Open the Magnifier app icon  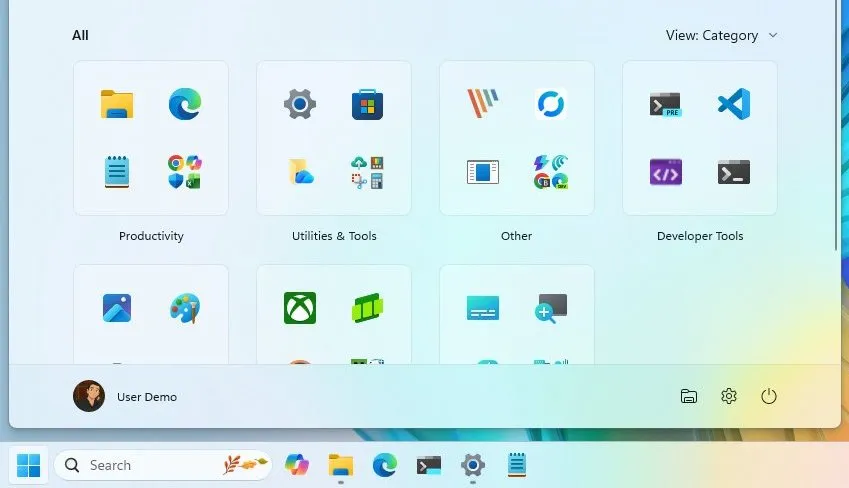(551, 308)
